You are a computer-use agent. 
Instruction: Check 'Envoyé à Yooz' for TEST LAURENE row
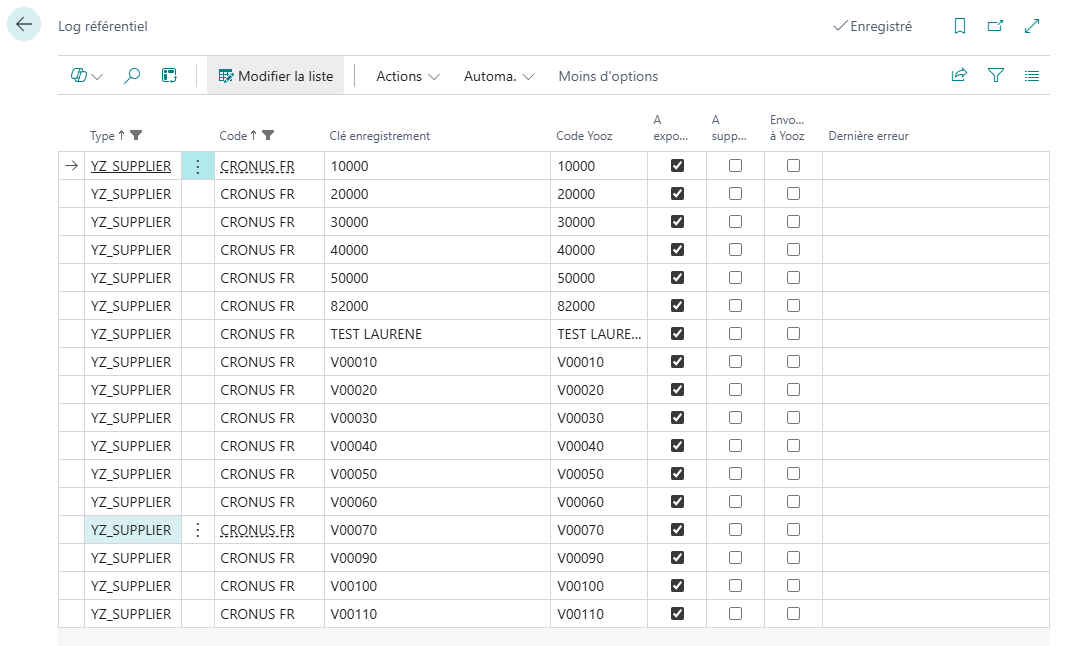click(794, 334)
